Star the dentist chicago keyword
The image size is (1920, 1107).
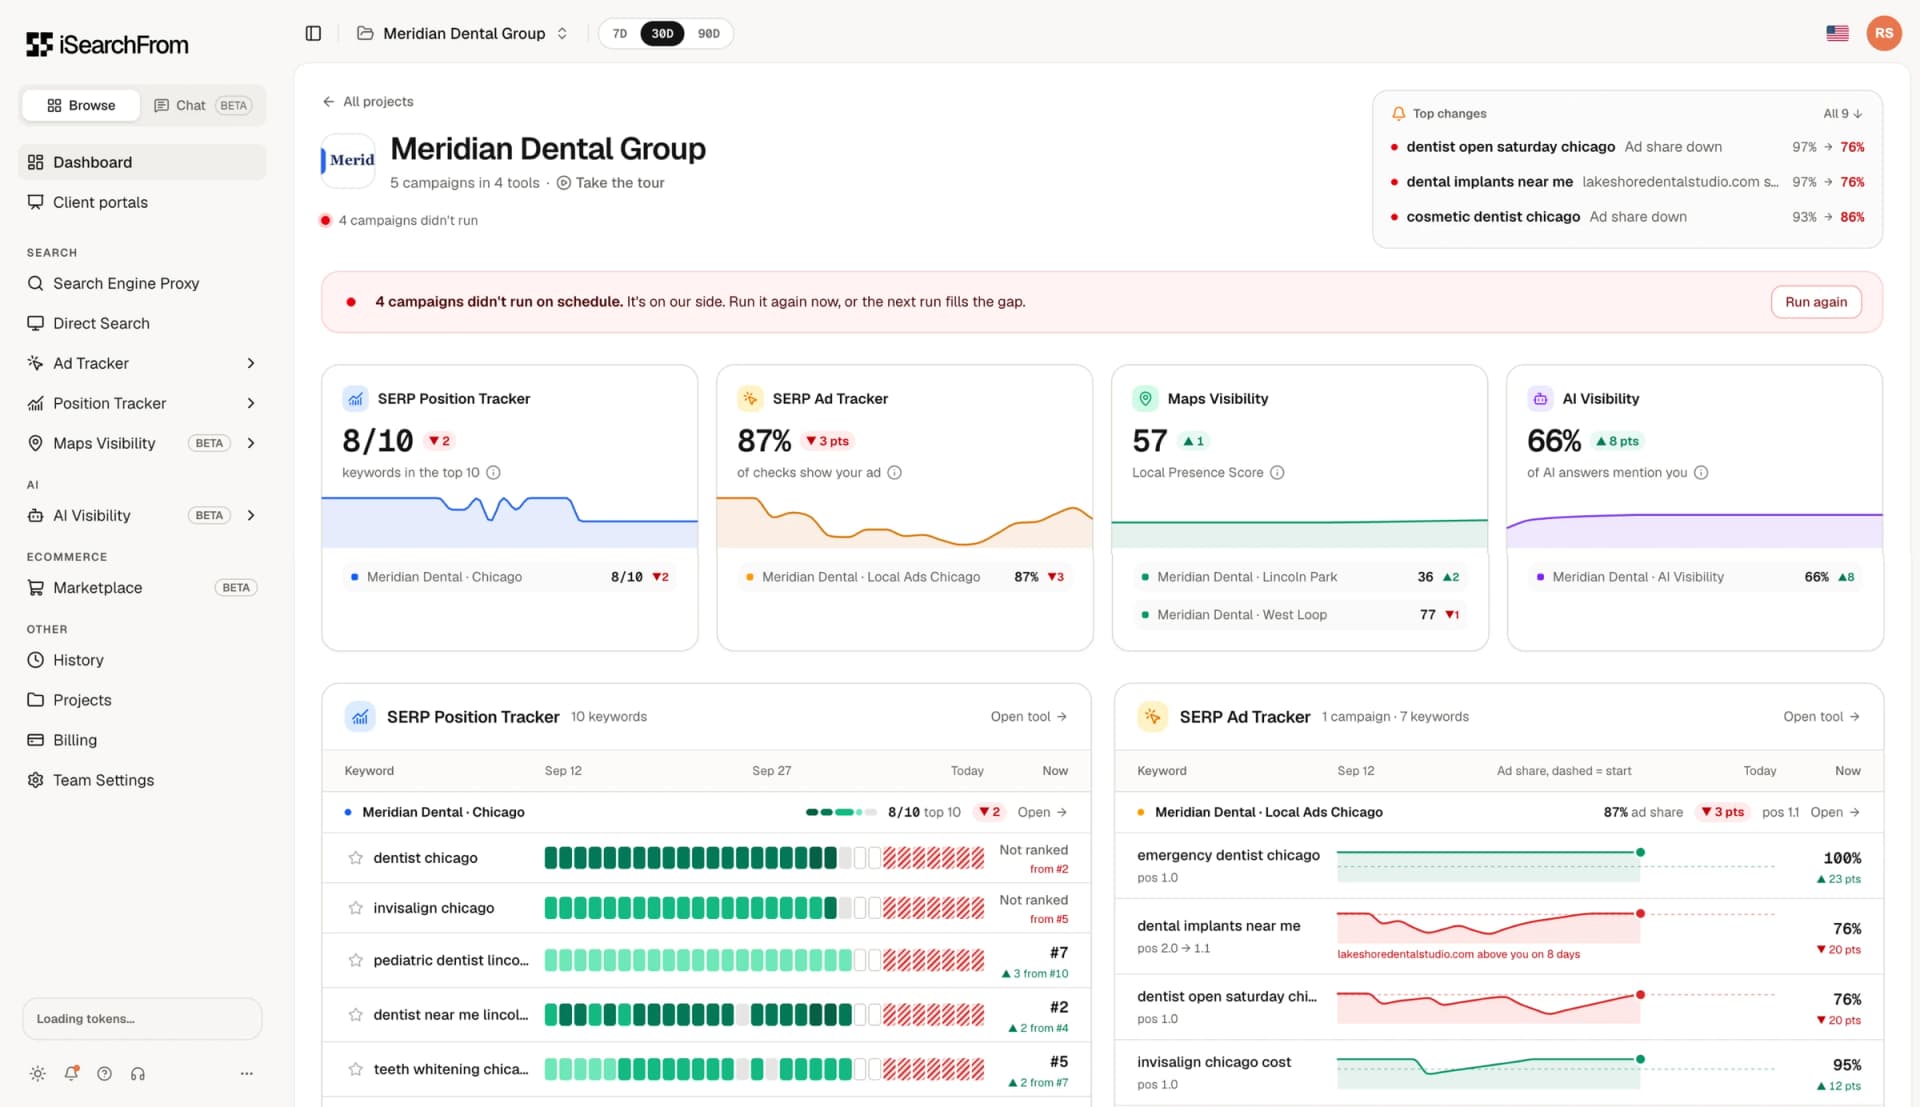coord(355,858)
